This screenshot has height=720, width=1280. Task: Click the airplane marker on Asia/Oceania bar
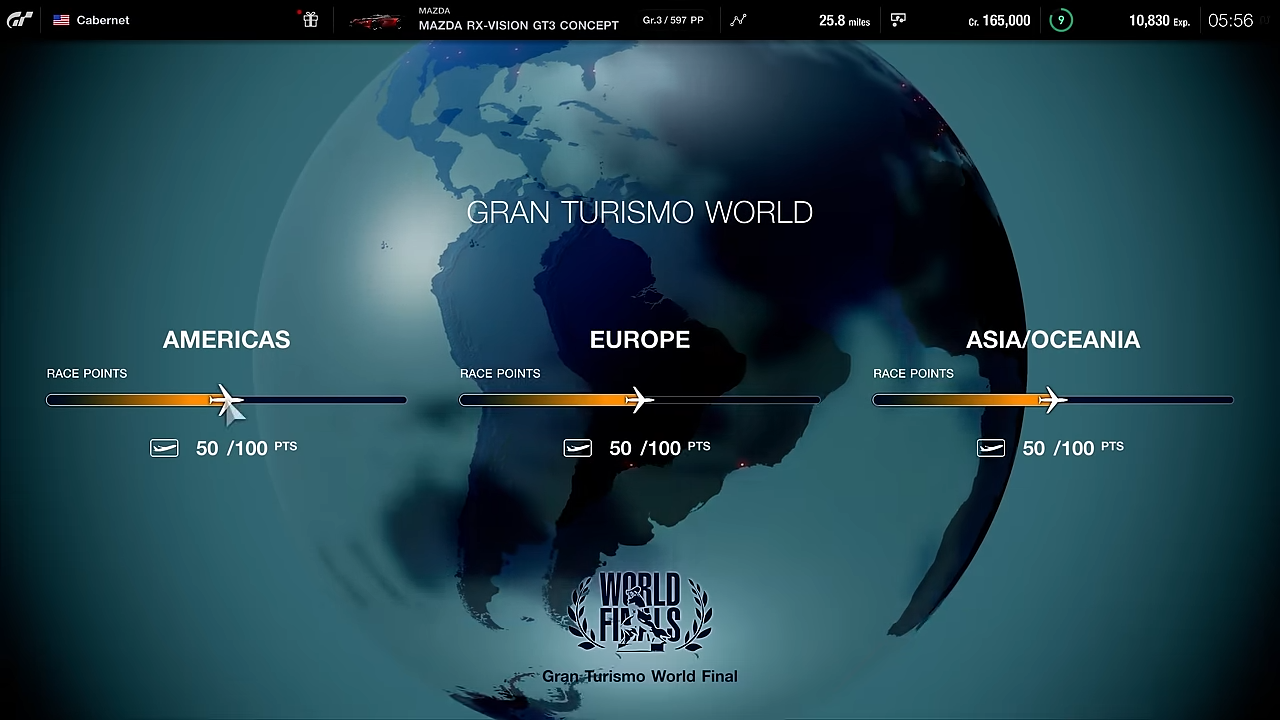(x=1053, y=400)
